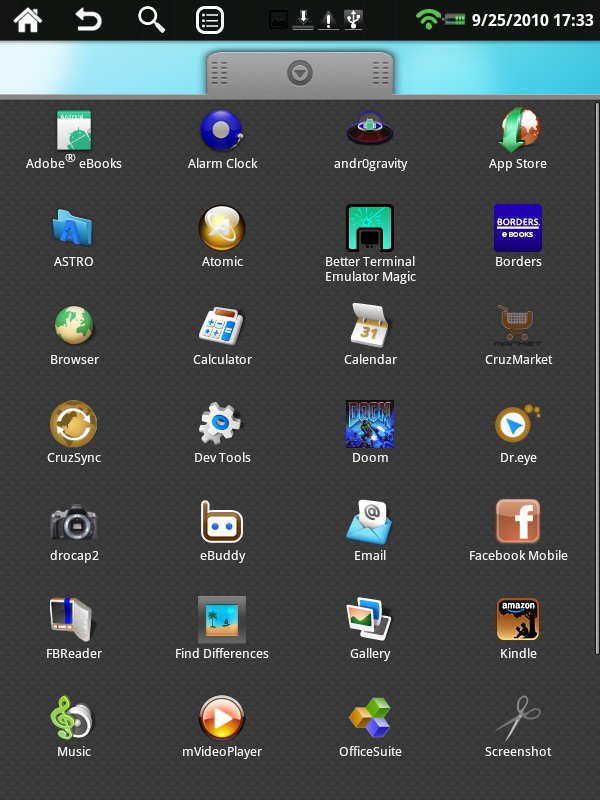Screen dimensions: 600x800
Task: Tap the Menu list button in top bar
Action: click(x=210, y=20)
